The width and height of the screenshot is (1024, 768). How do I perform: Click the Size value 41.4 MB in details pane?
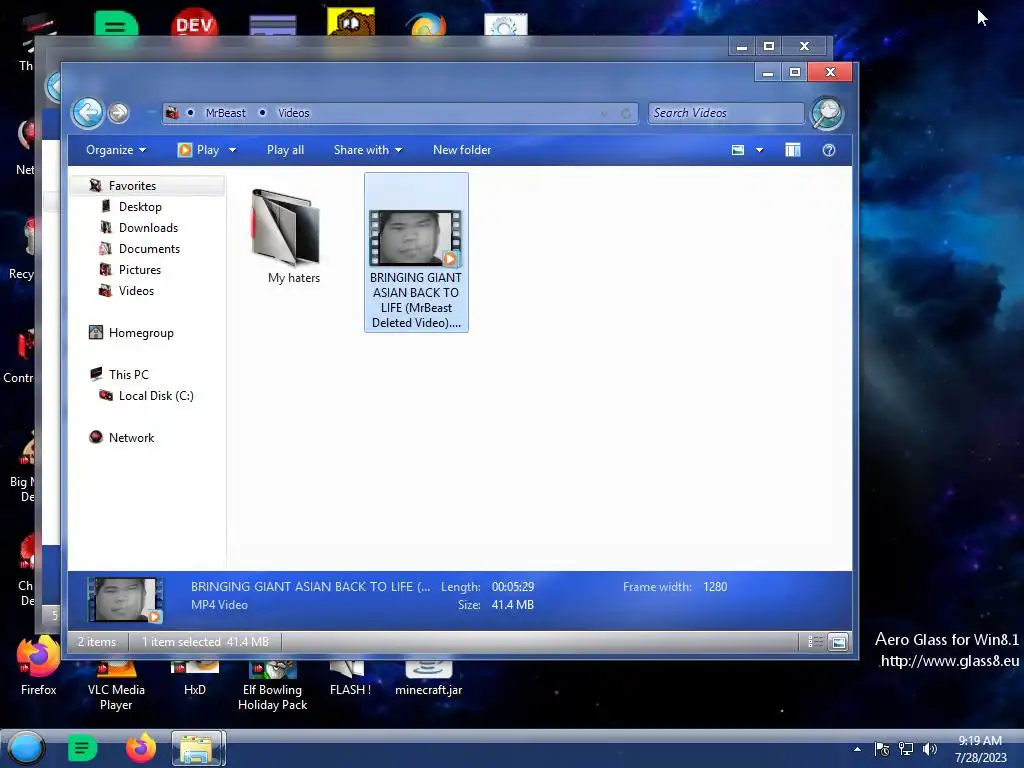(513, 605)
